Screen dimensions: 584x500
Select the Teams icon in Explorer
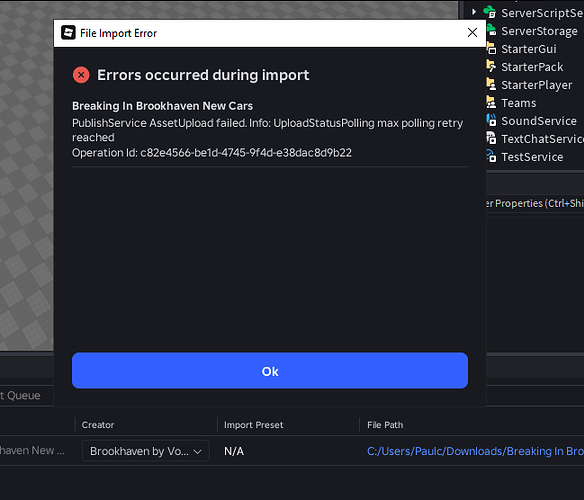point(491,102)
